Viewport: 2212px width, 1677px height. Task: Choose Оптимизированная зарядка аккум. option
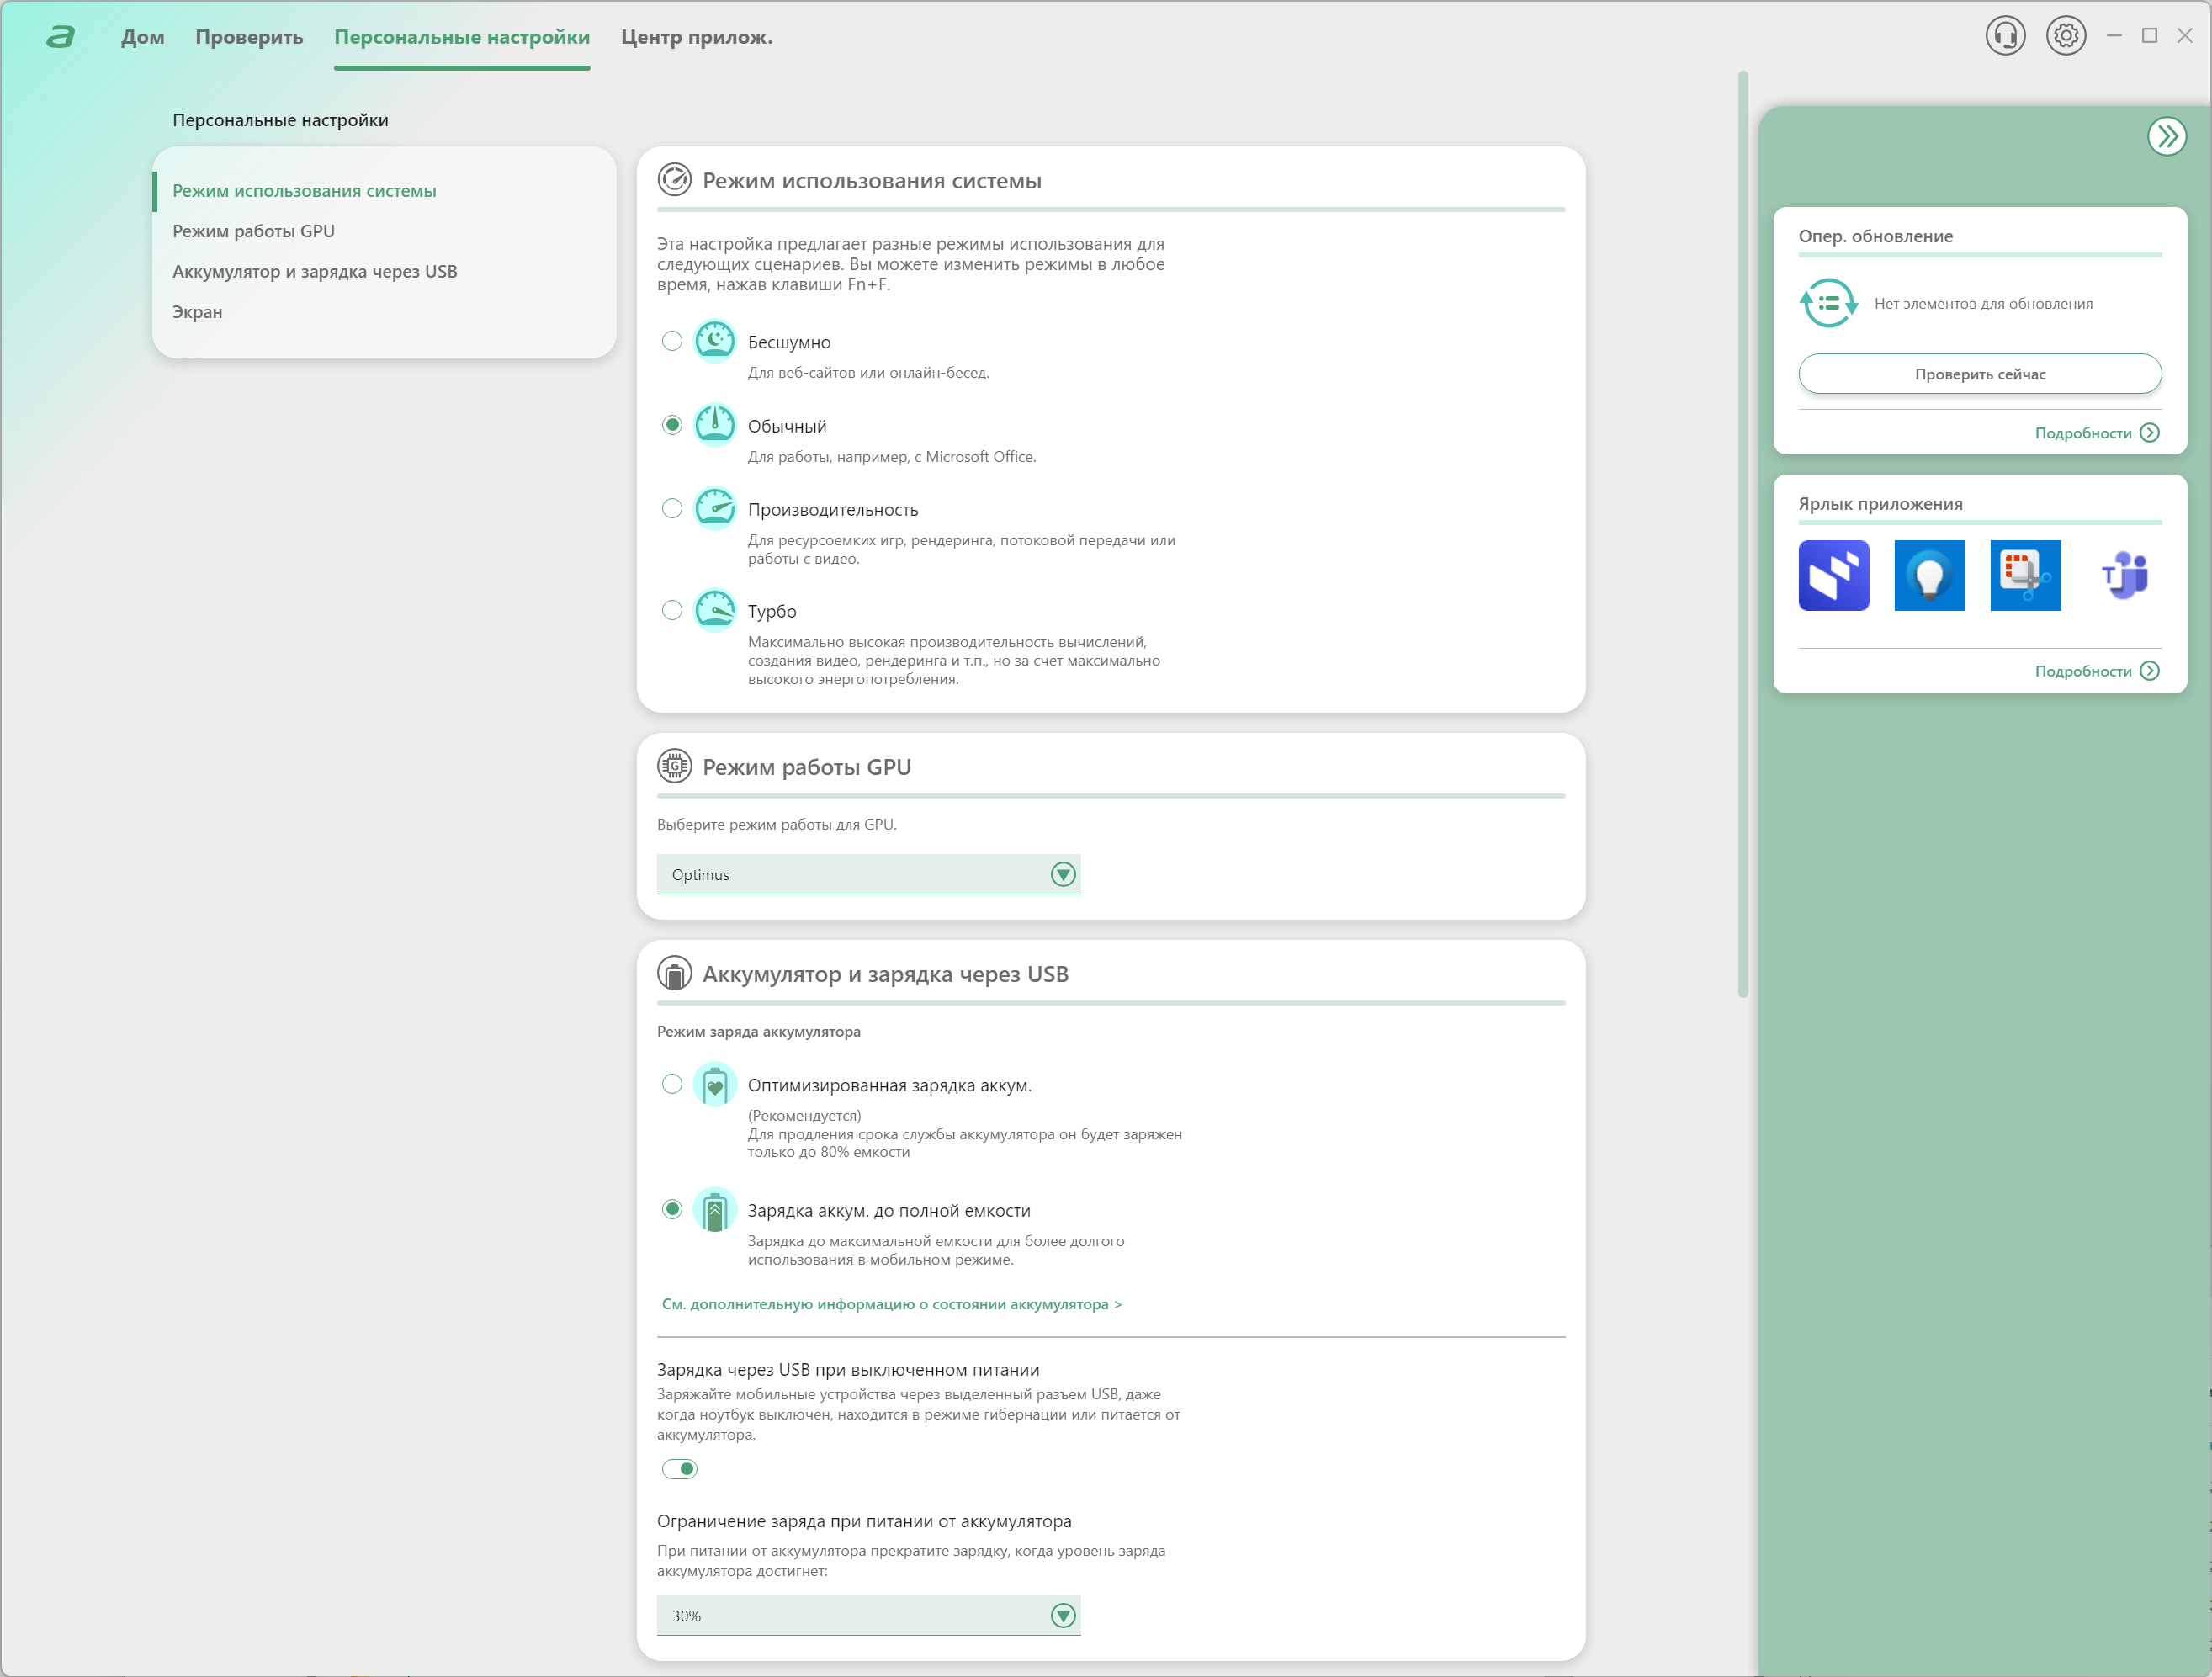[x=672, y=1085]
